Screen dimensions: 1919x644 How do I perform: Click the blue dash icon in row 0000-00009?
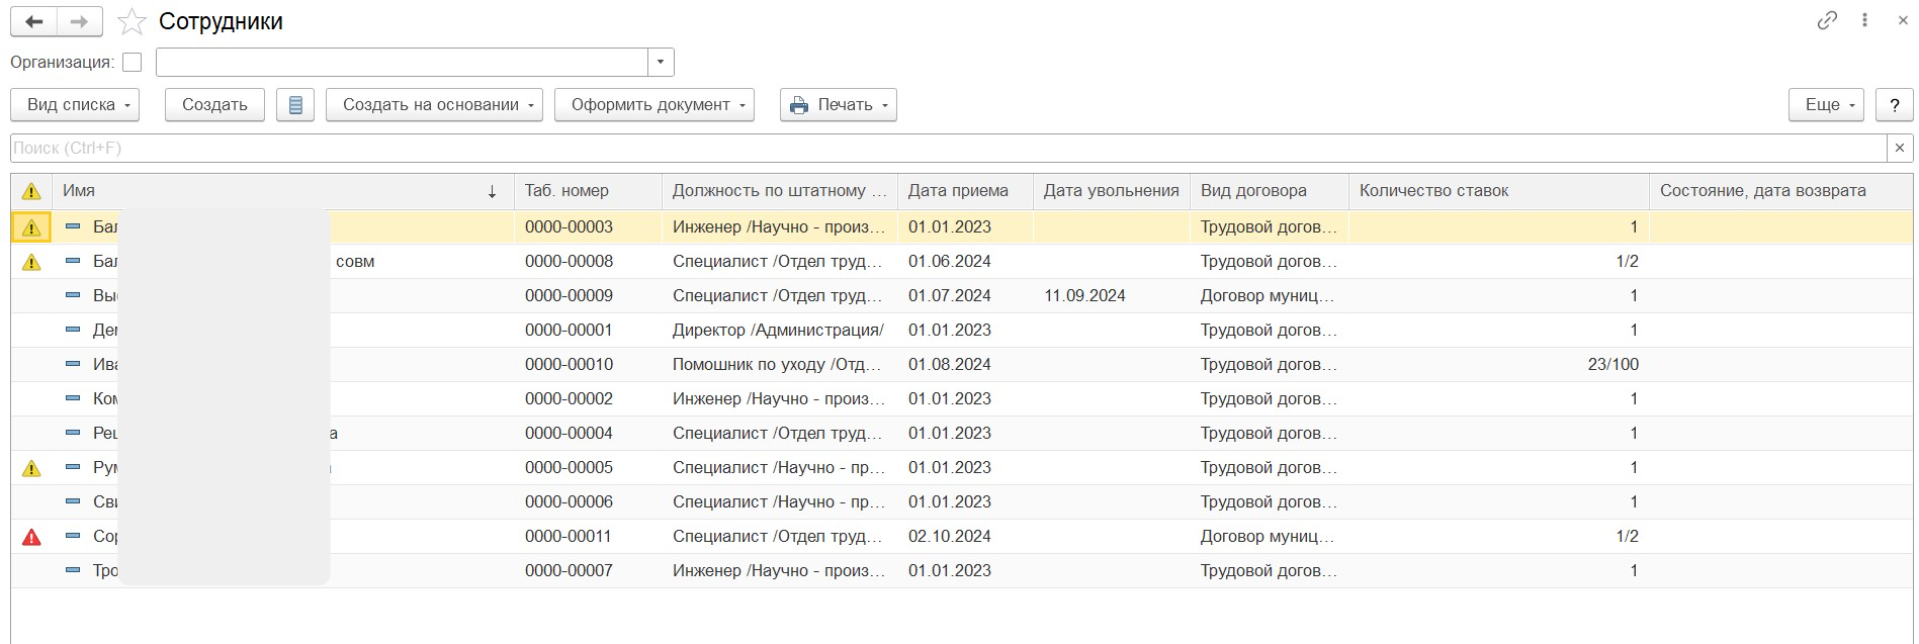[73, 295]
